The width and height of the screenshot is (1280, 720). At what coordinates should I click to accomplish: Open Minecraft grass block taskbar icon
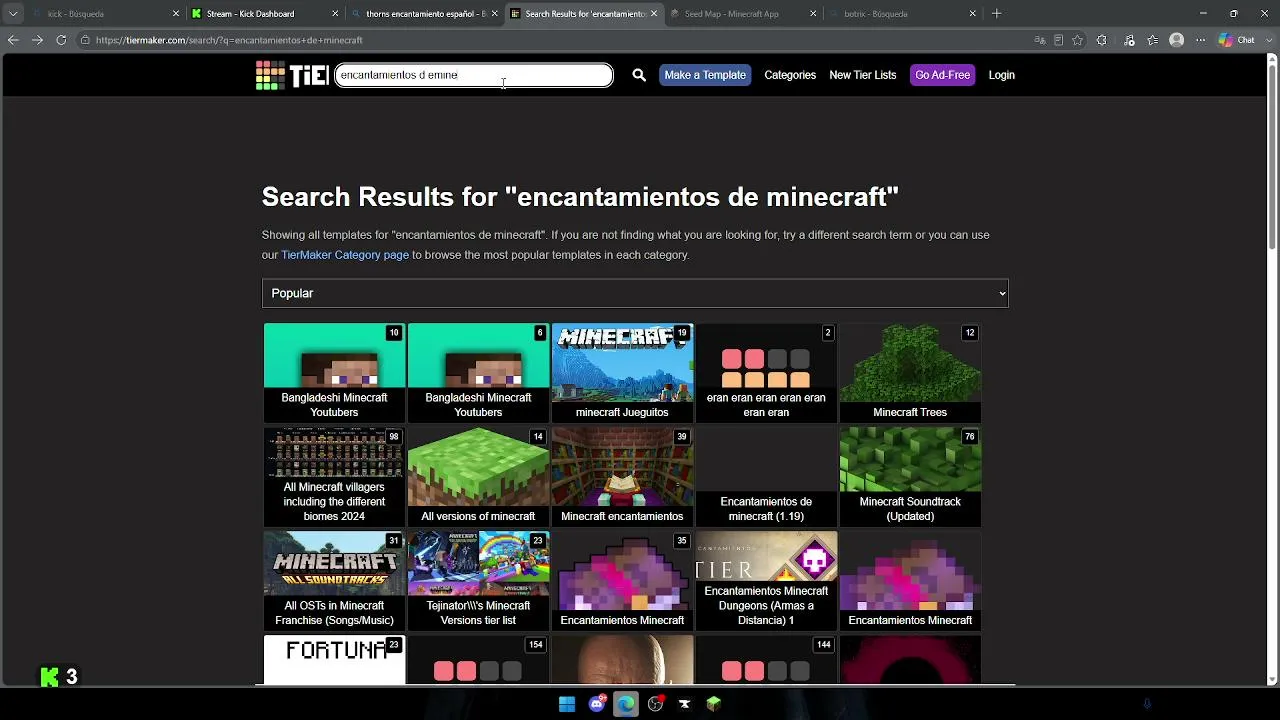[714, 704]
